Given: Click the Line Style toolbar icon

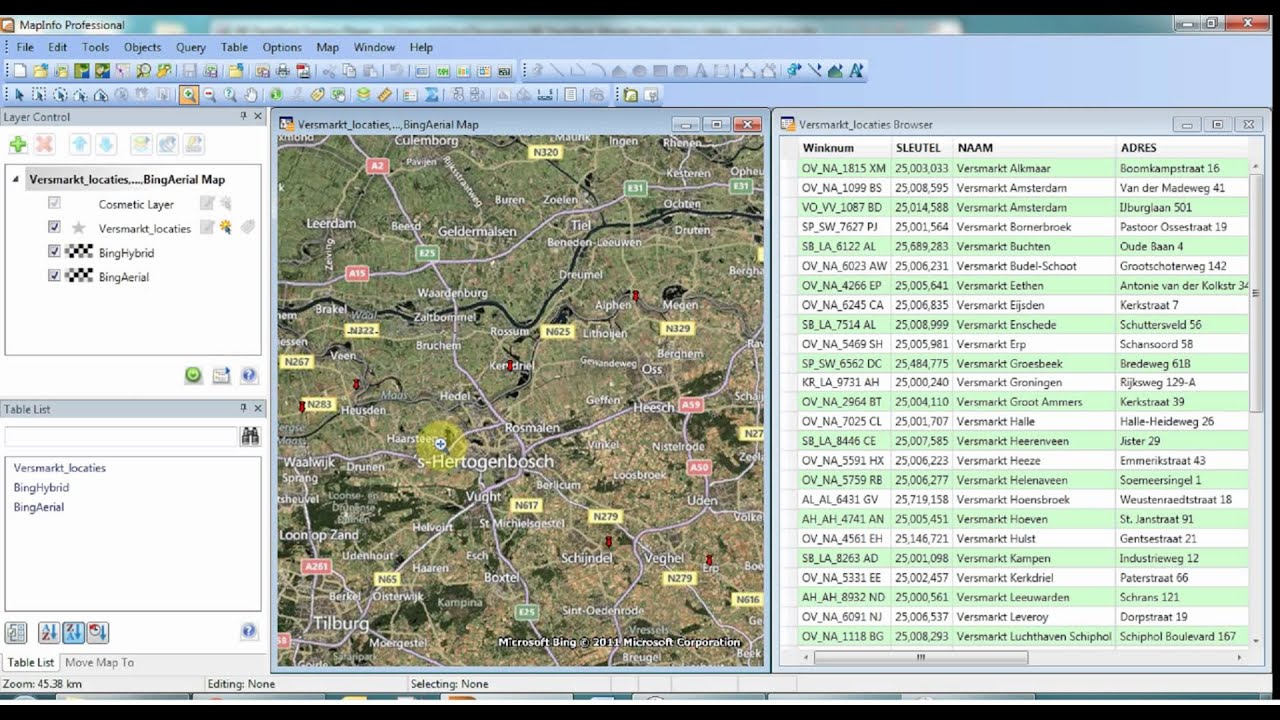Looking at the screenshot, I should 815,71.
